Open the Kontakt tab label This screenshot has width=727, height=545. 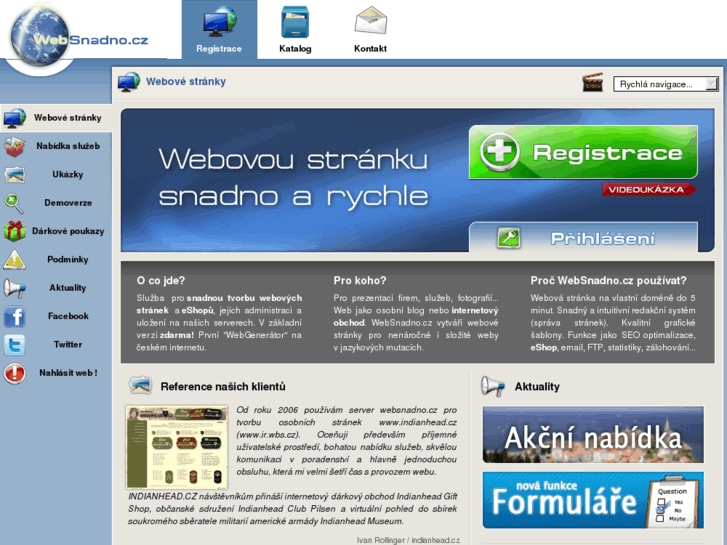point(370,49)
